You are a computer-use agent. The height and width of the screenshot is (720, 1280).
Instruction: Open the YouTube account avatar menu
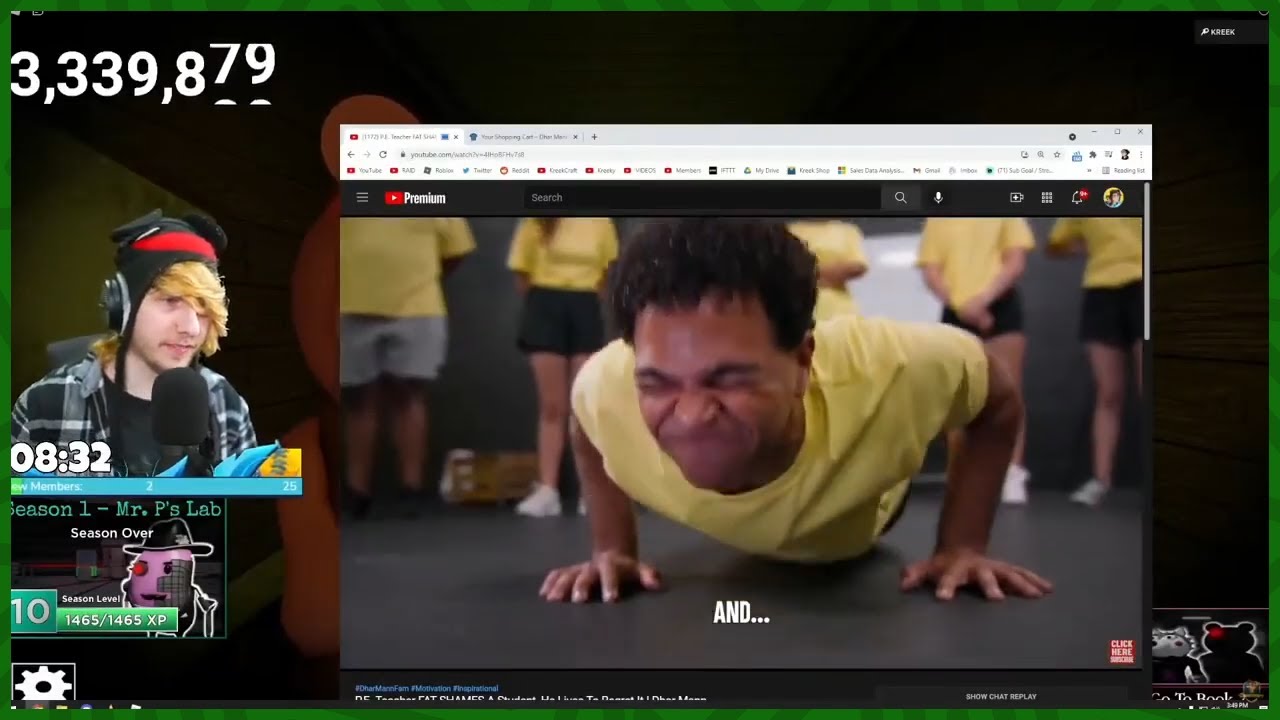click(x=1113, y=198)
